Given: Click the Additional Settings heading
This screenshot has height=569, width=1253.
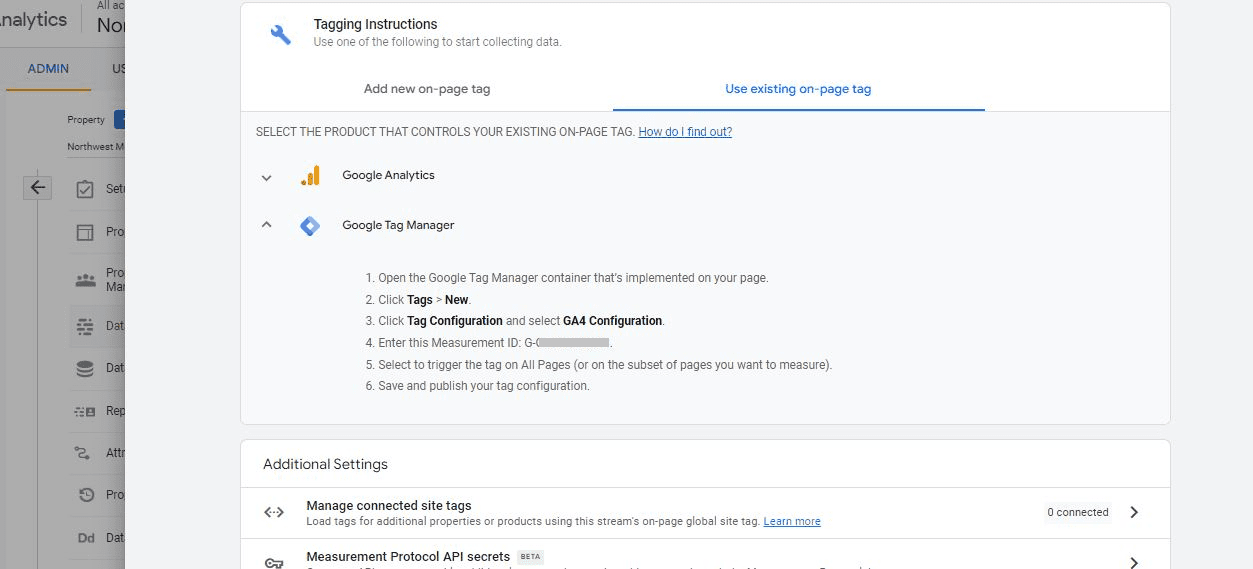Looking at the screenshot, I should 325,464.
